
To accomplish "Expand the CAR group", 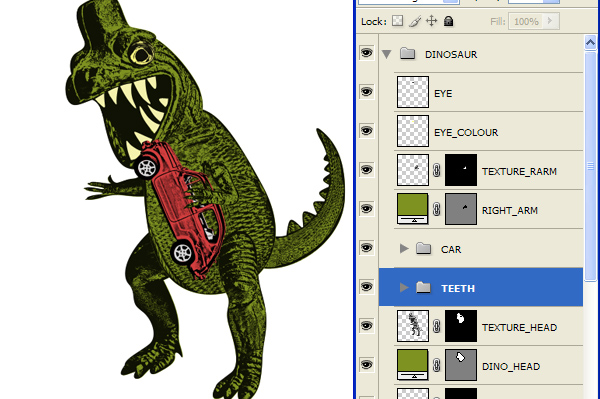I will click(404, 249).
